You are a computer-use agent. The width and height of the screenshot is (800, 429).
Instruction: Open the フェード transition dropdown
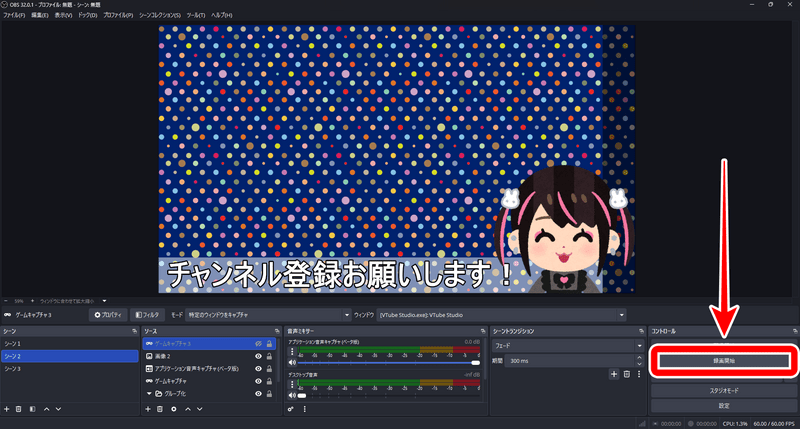[x=567, y=345]
